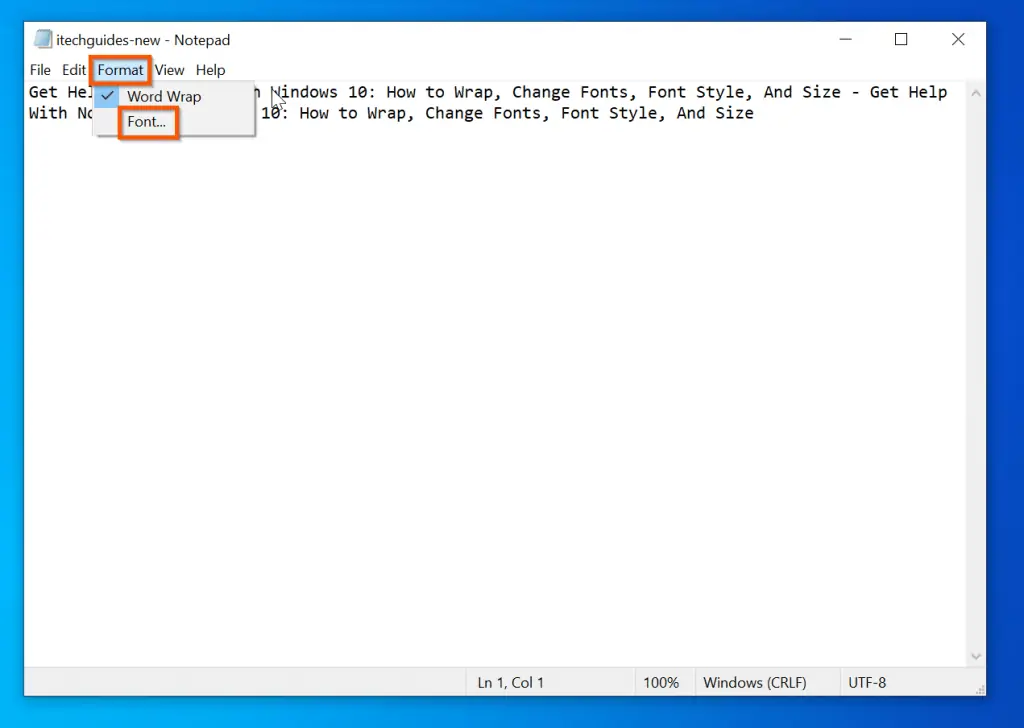
Task: Click the 'Ln 1, Col 1' status entry
Action: [511, 683]
